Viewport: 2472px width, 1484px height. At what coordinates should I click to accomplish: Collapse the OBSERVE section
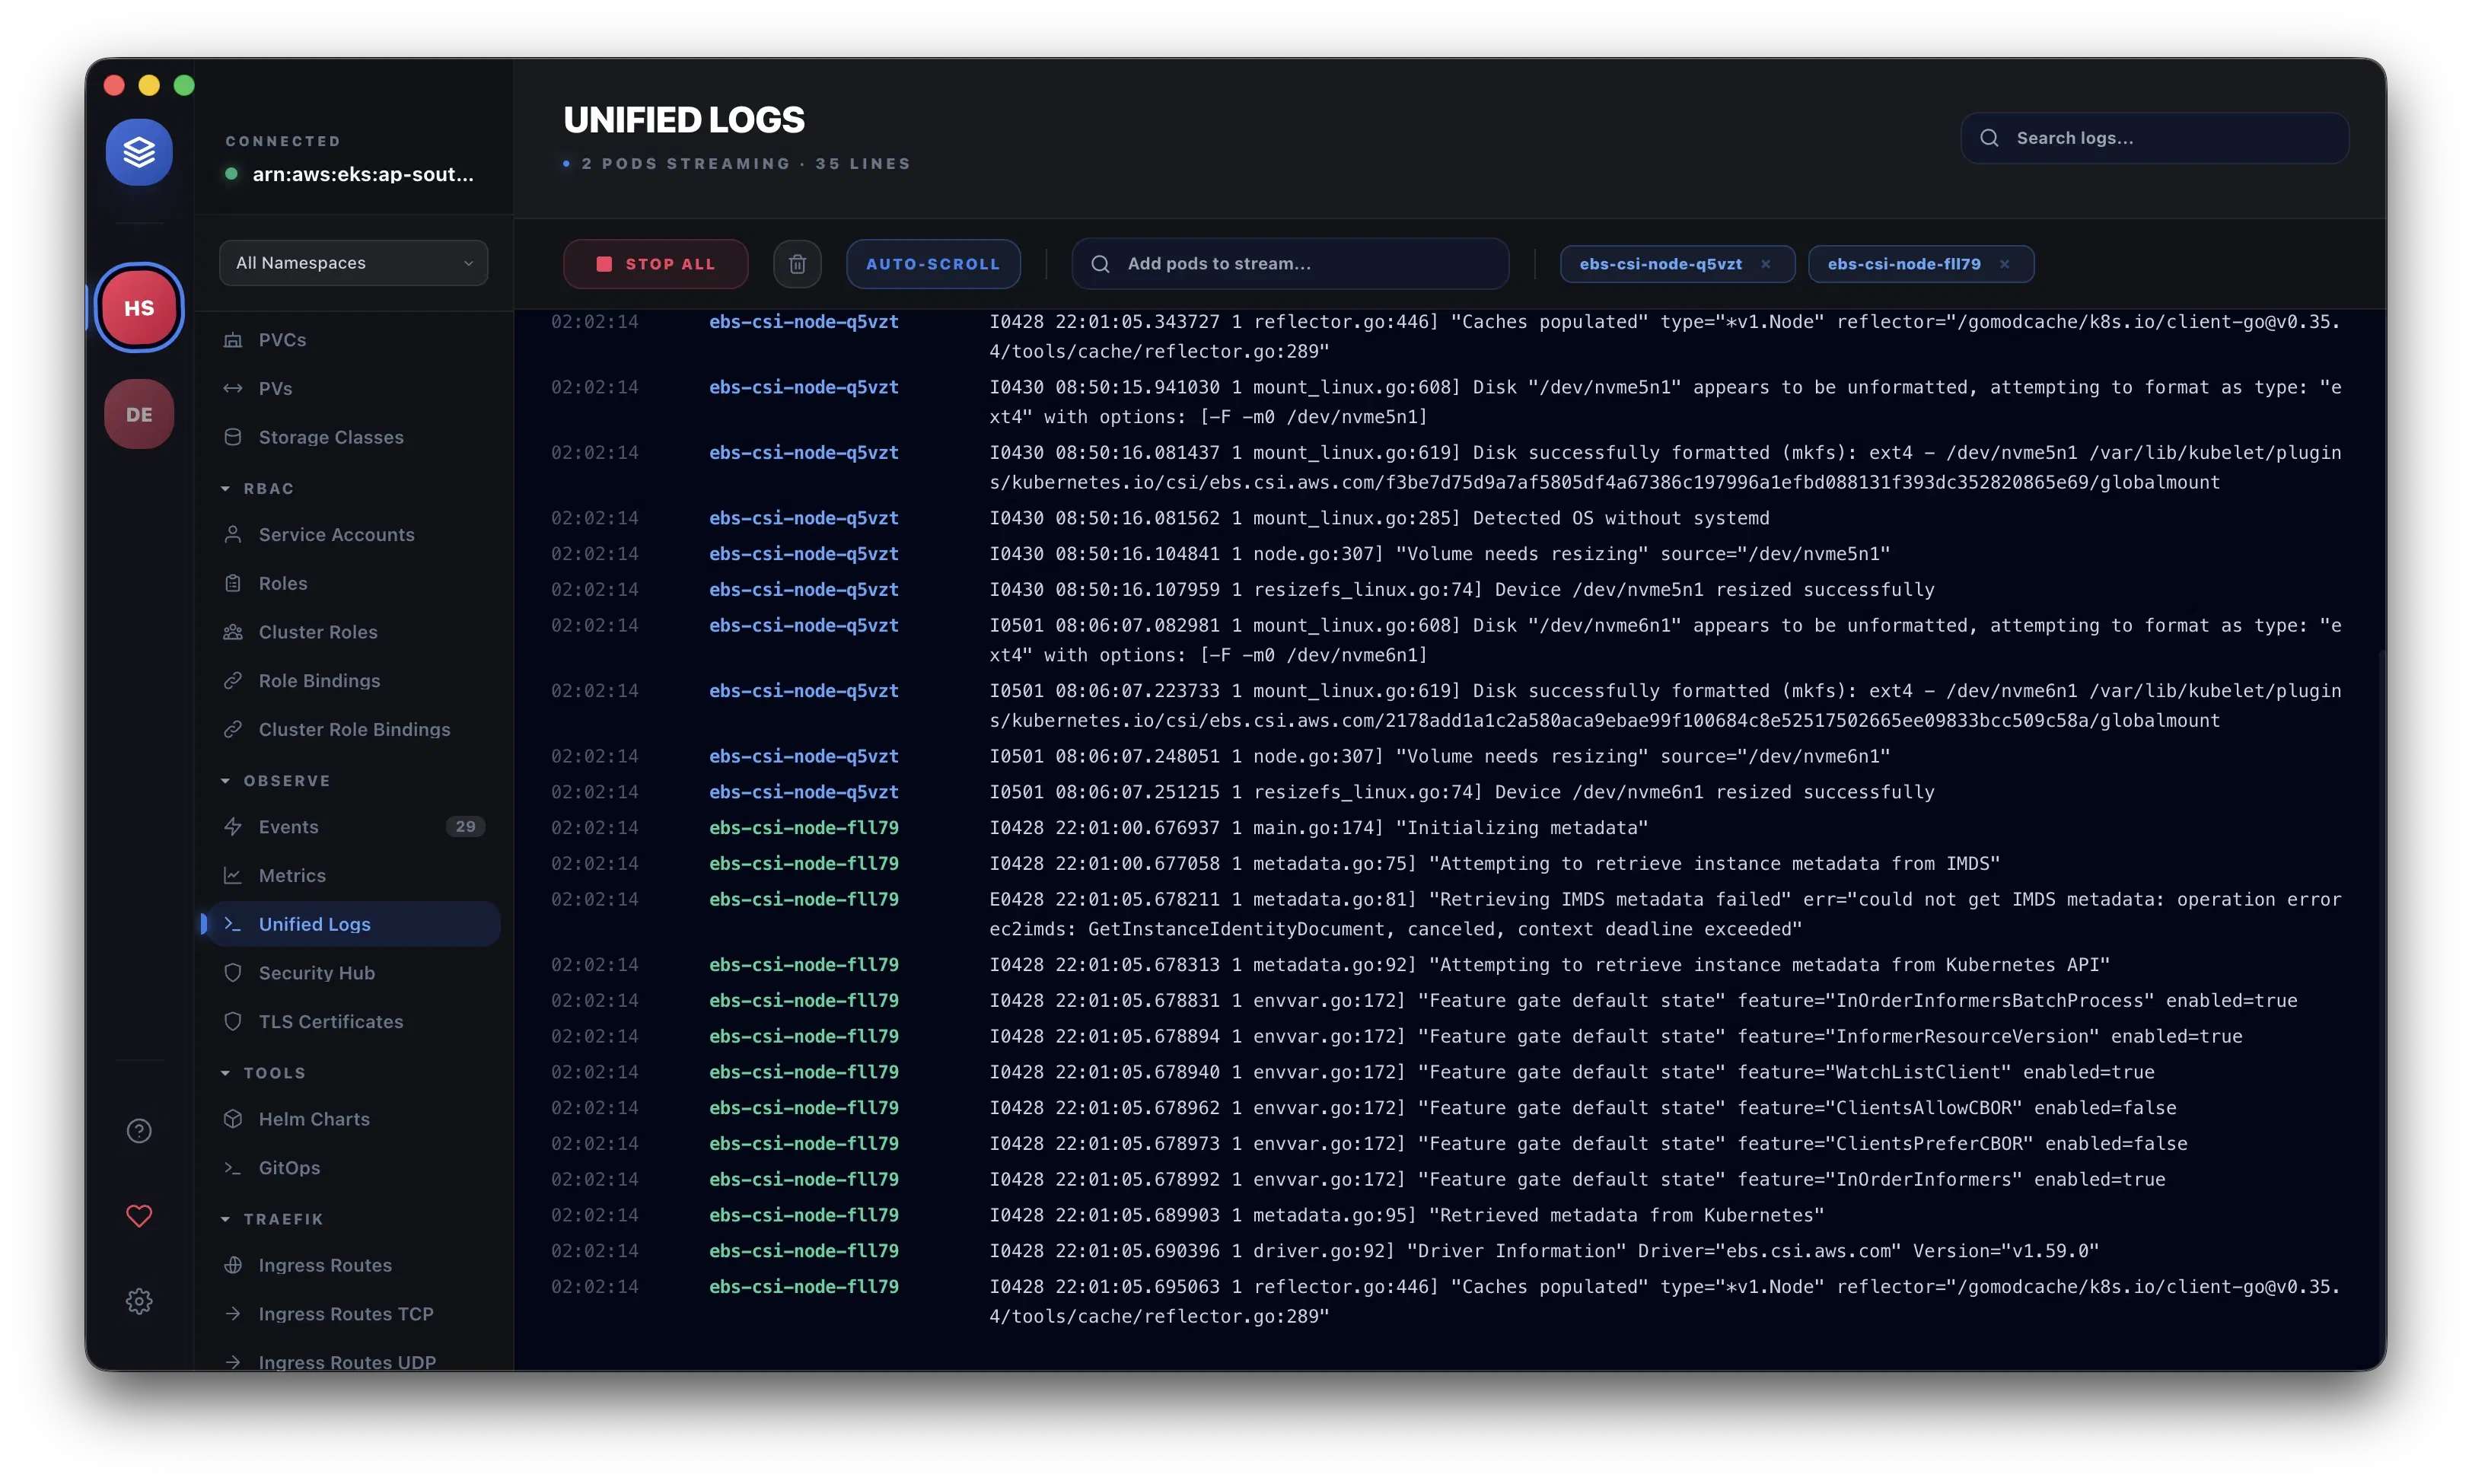tap(275, 780)
